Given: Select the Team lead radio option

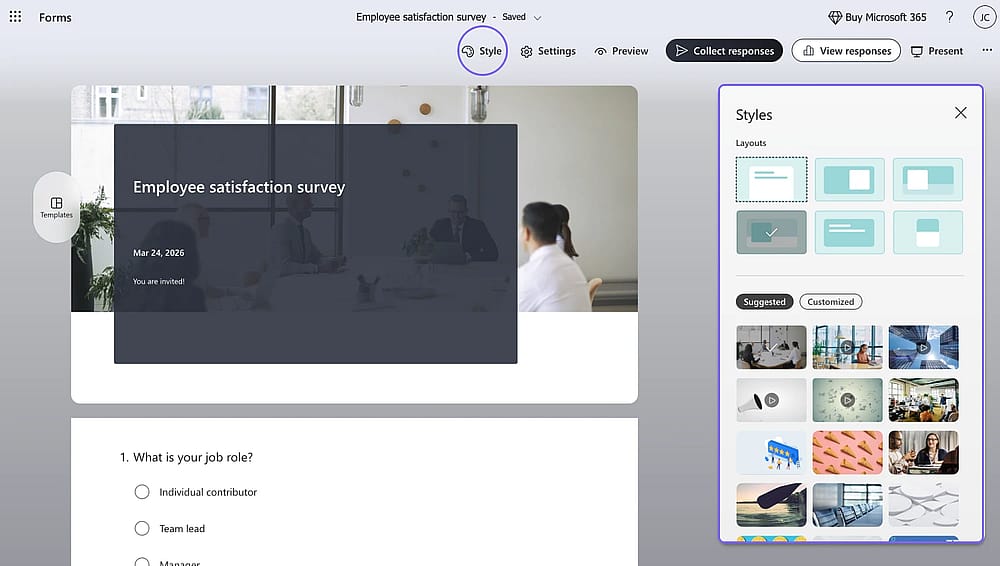Looking at the screenshot, I should 142,528.
